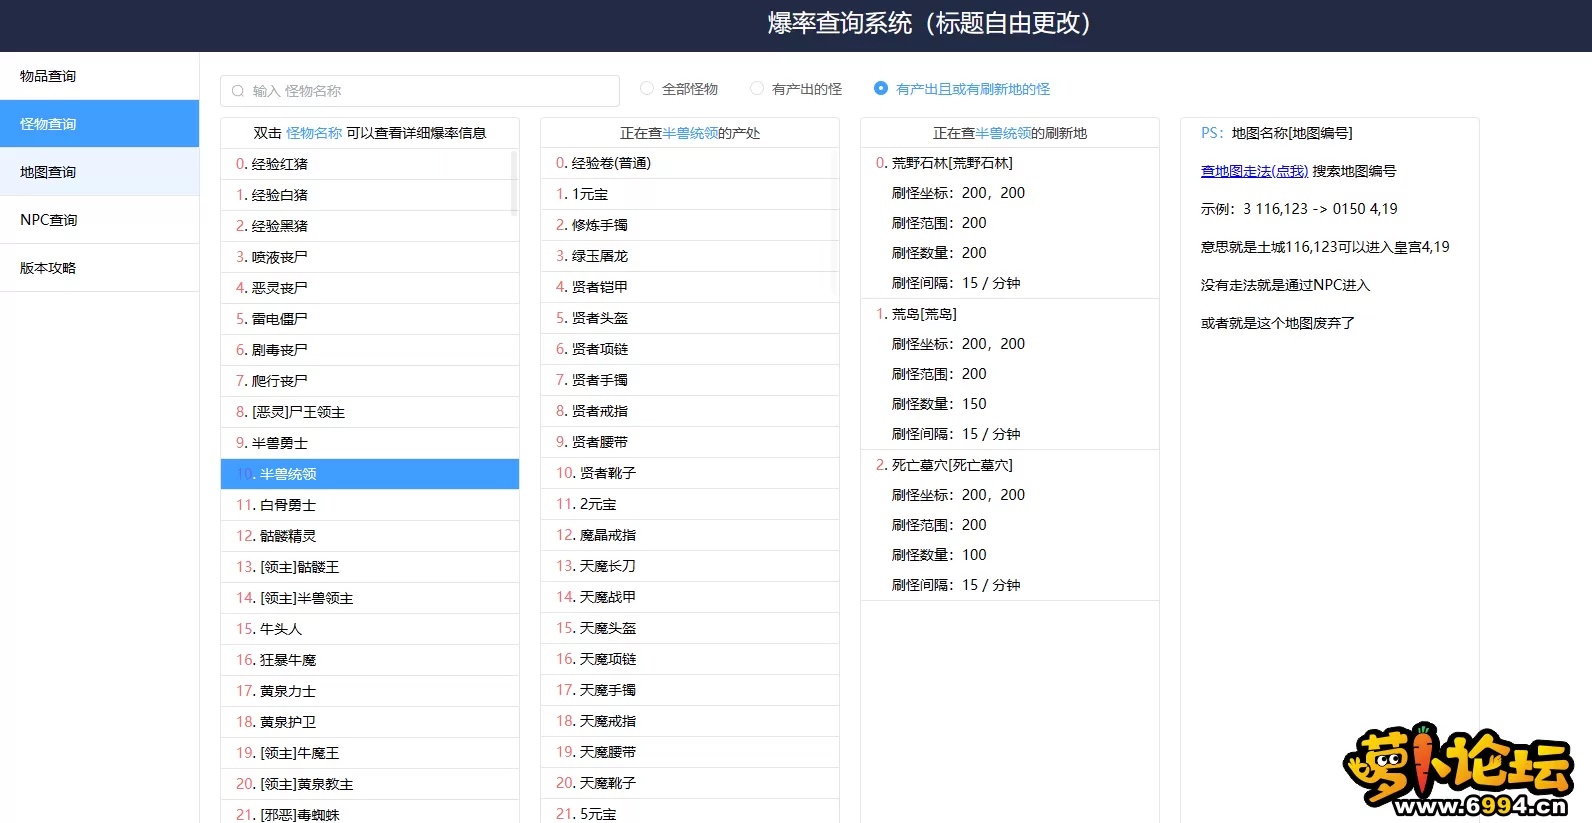Select 黄泉力士 monster entry
Image resolution: width=1592 pixels, height=823 pixels.
(369, 691)
